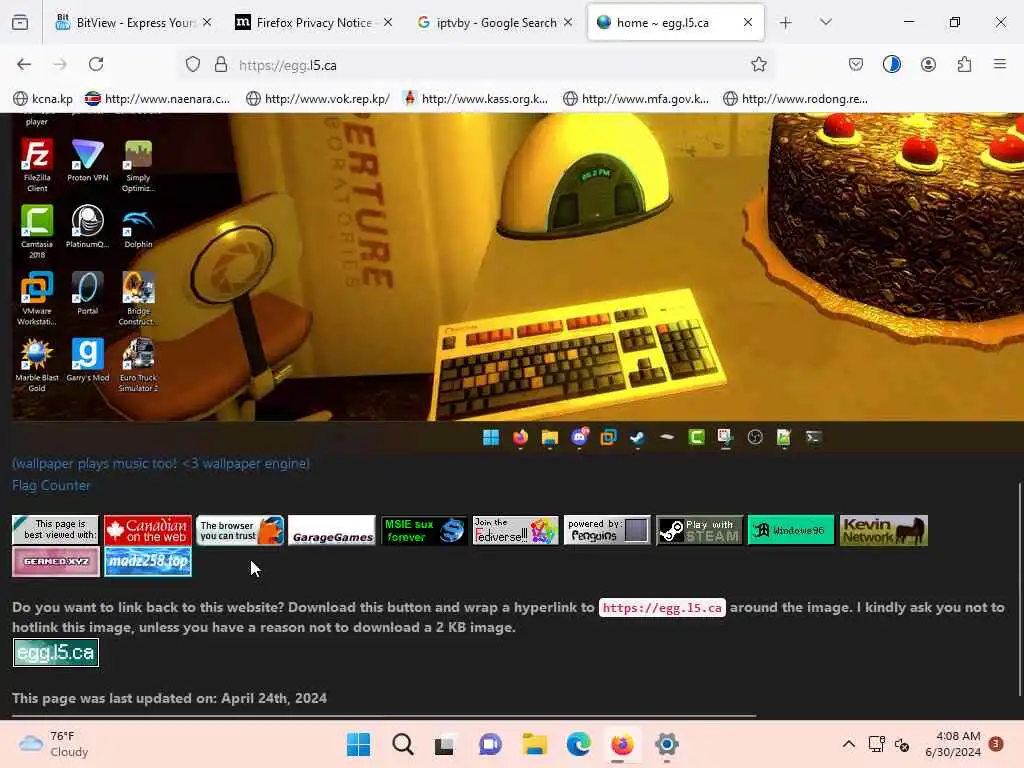Click the page vertical scrollbar
The width and height of the screenshot is (1024, 768).
(1019, 590)
